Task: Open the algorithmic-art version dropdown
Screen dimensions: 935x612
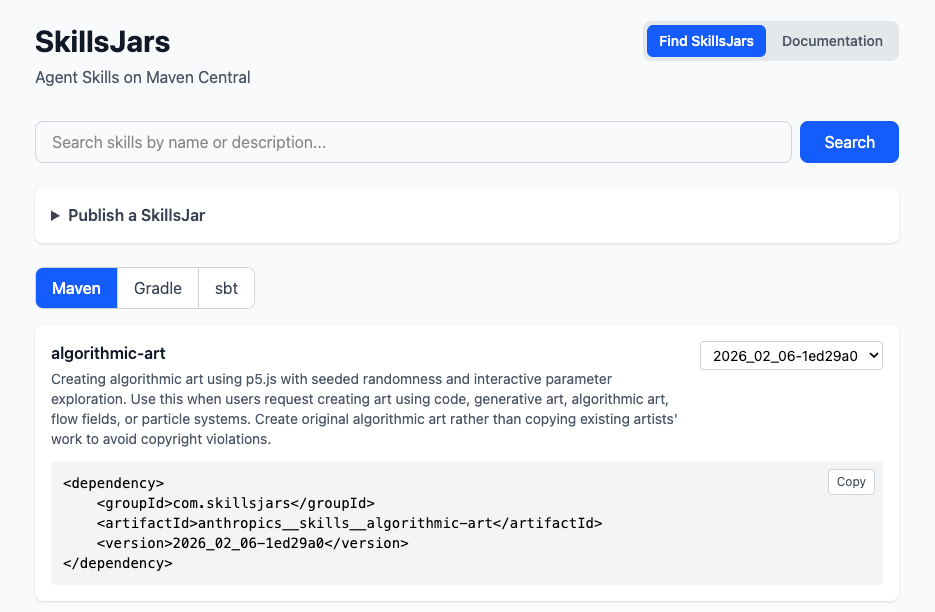Action: tap(791, 356)
